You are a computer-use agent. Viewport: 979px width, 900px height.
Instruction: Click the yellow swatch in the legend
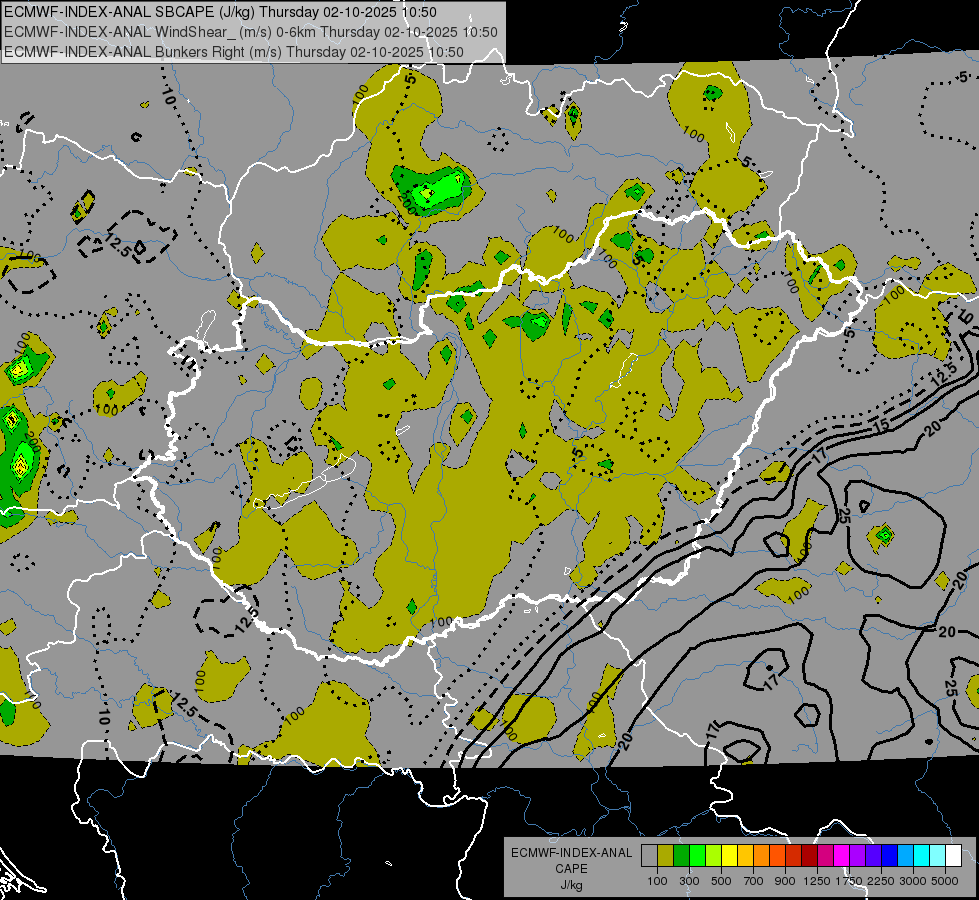tap(730, 856)
